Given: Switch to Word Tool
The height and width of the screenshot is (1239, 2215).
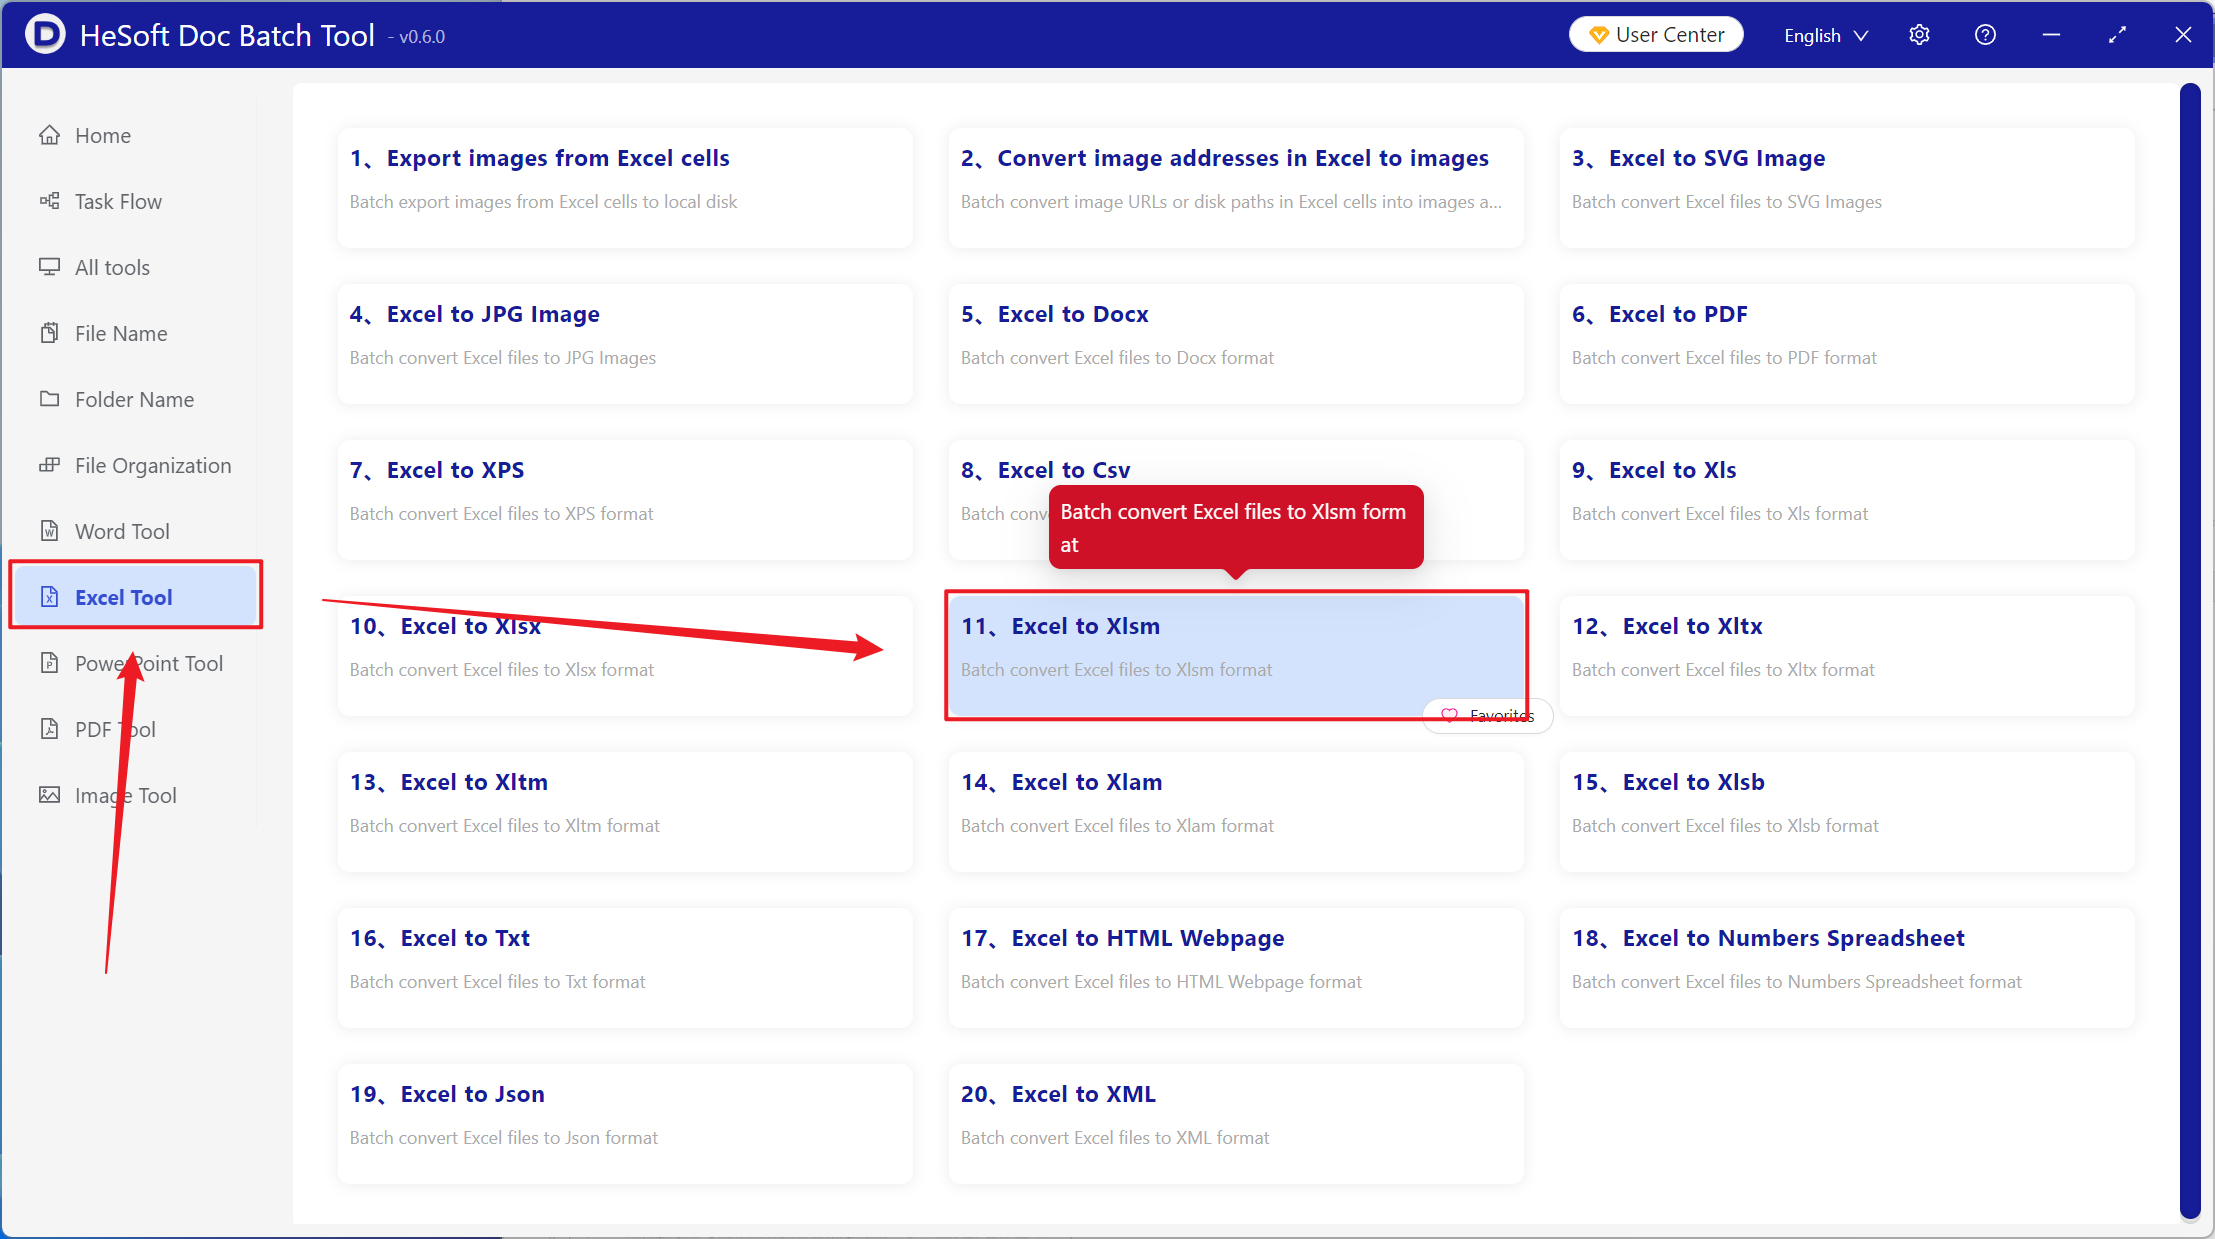Looking at the screenshot, I should 135,531.
